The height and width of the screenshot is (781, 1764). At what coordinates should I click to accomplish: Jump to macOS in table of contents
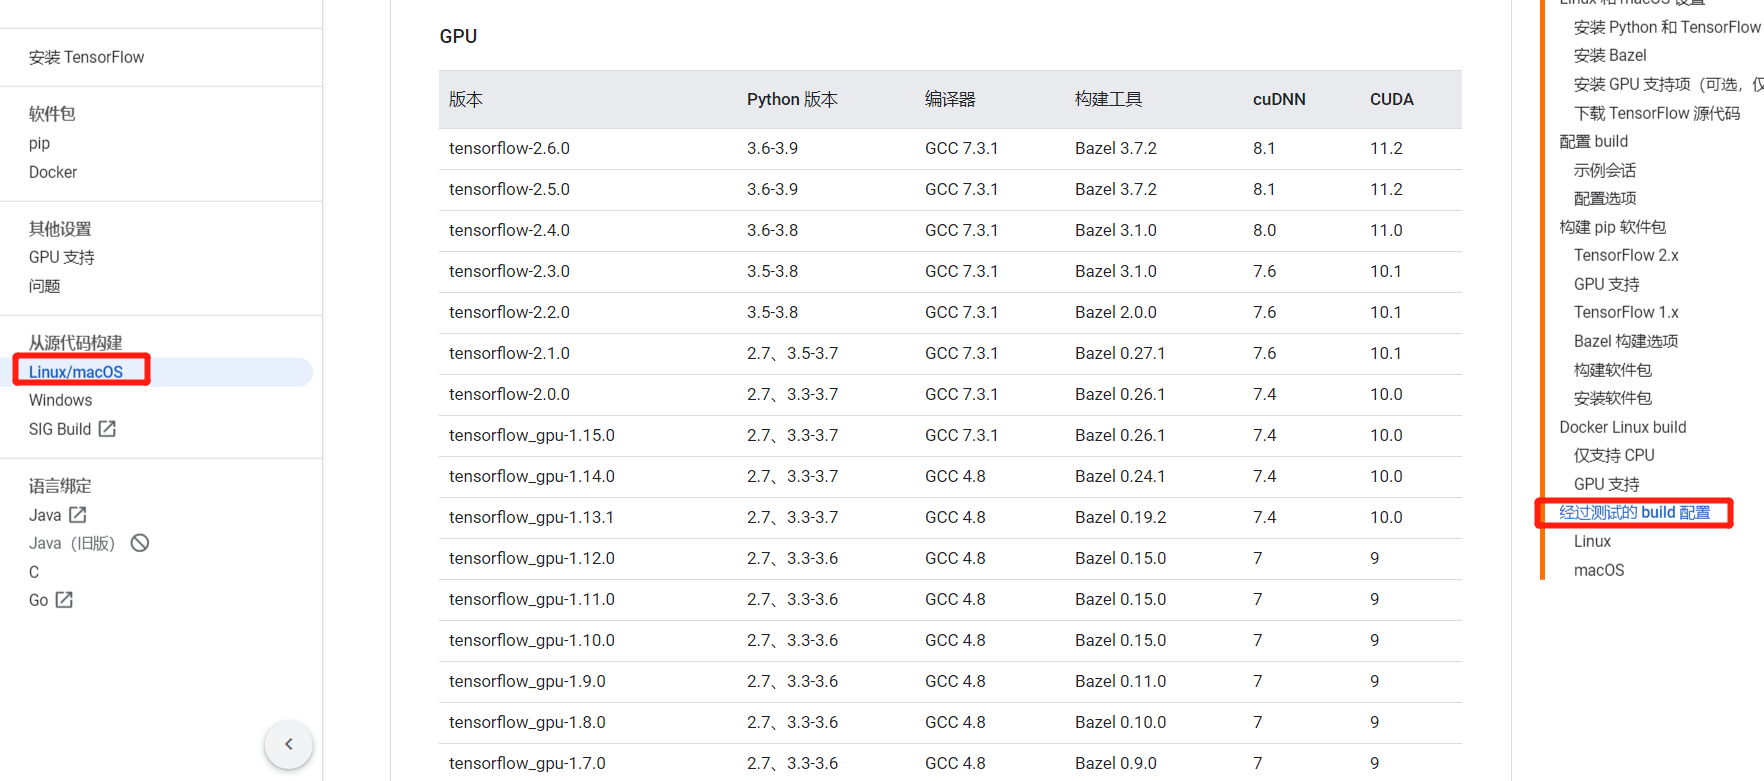coord(1599,570)
